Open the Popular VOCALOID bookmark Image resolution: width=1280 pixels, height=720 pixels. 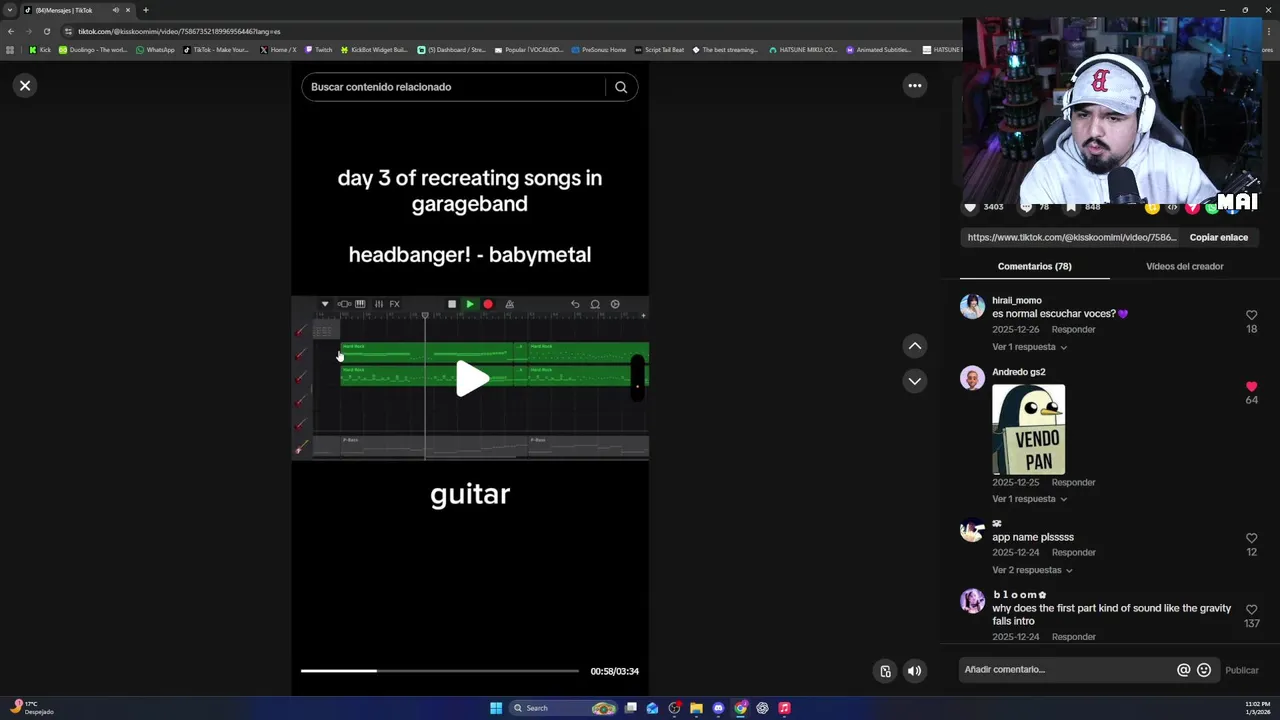[529, 49]
